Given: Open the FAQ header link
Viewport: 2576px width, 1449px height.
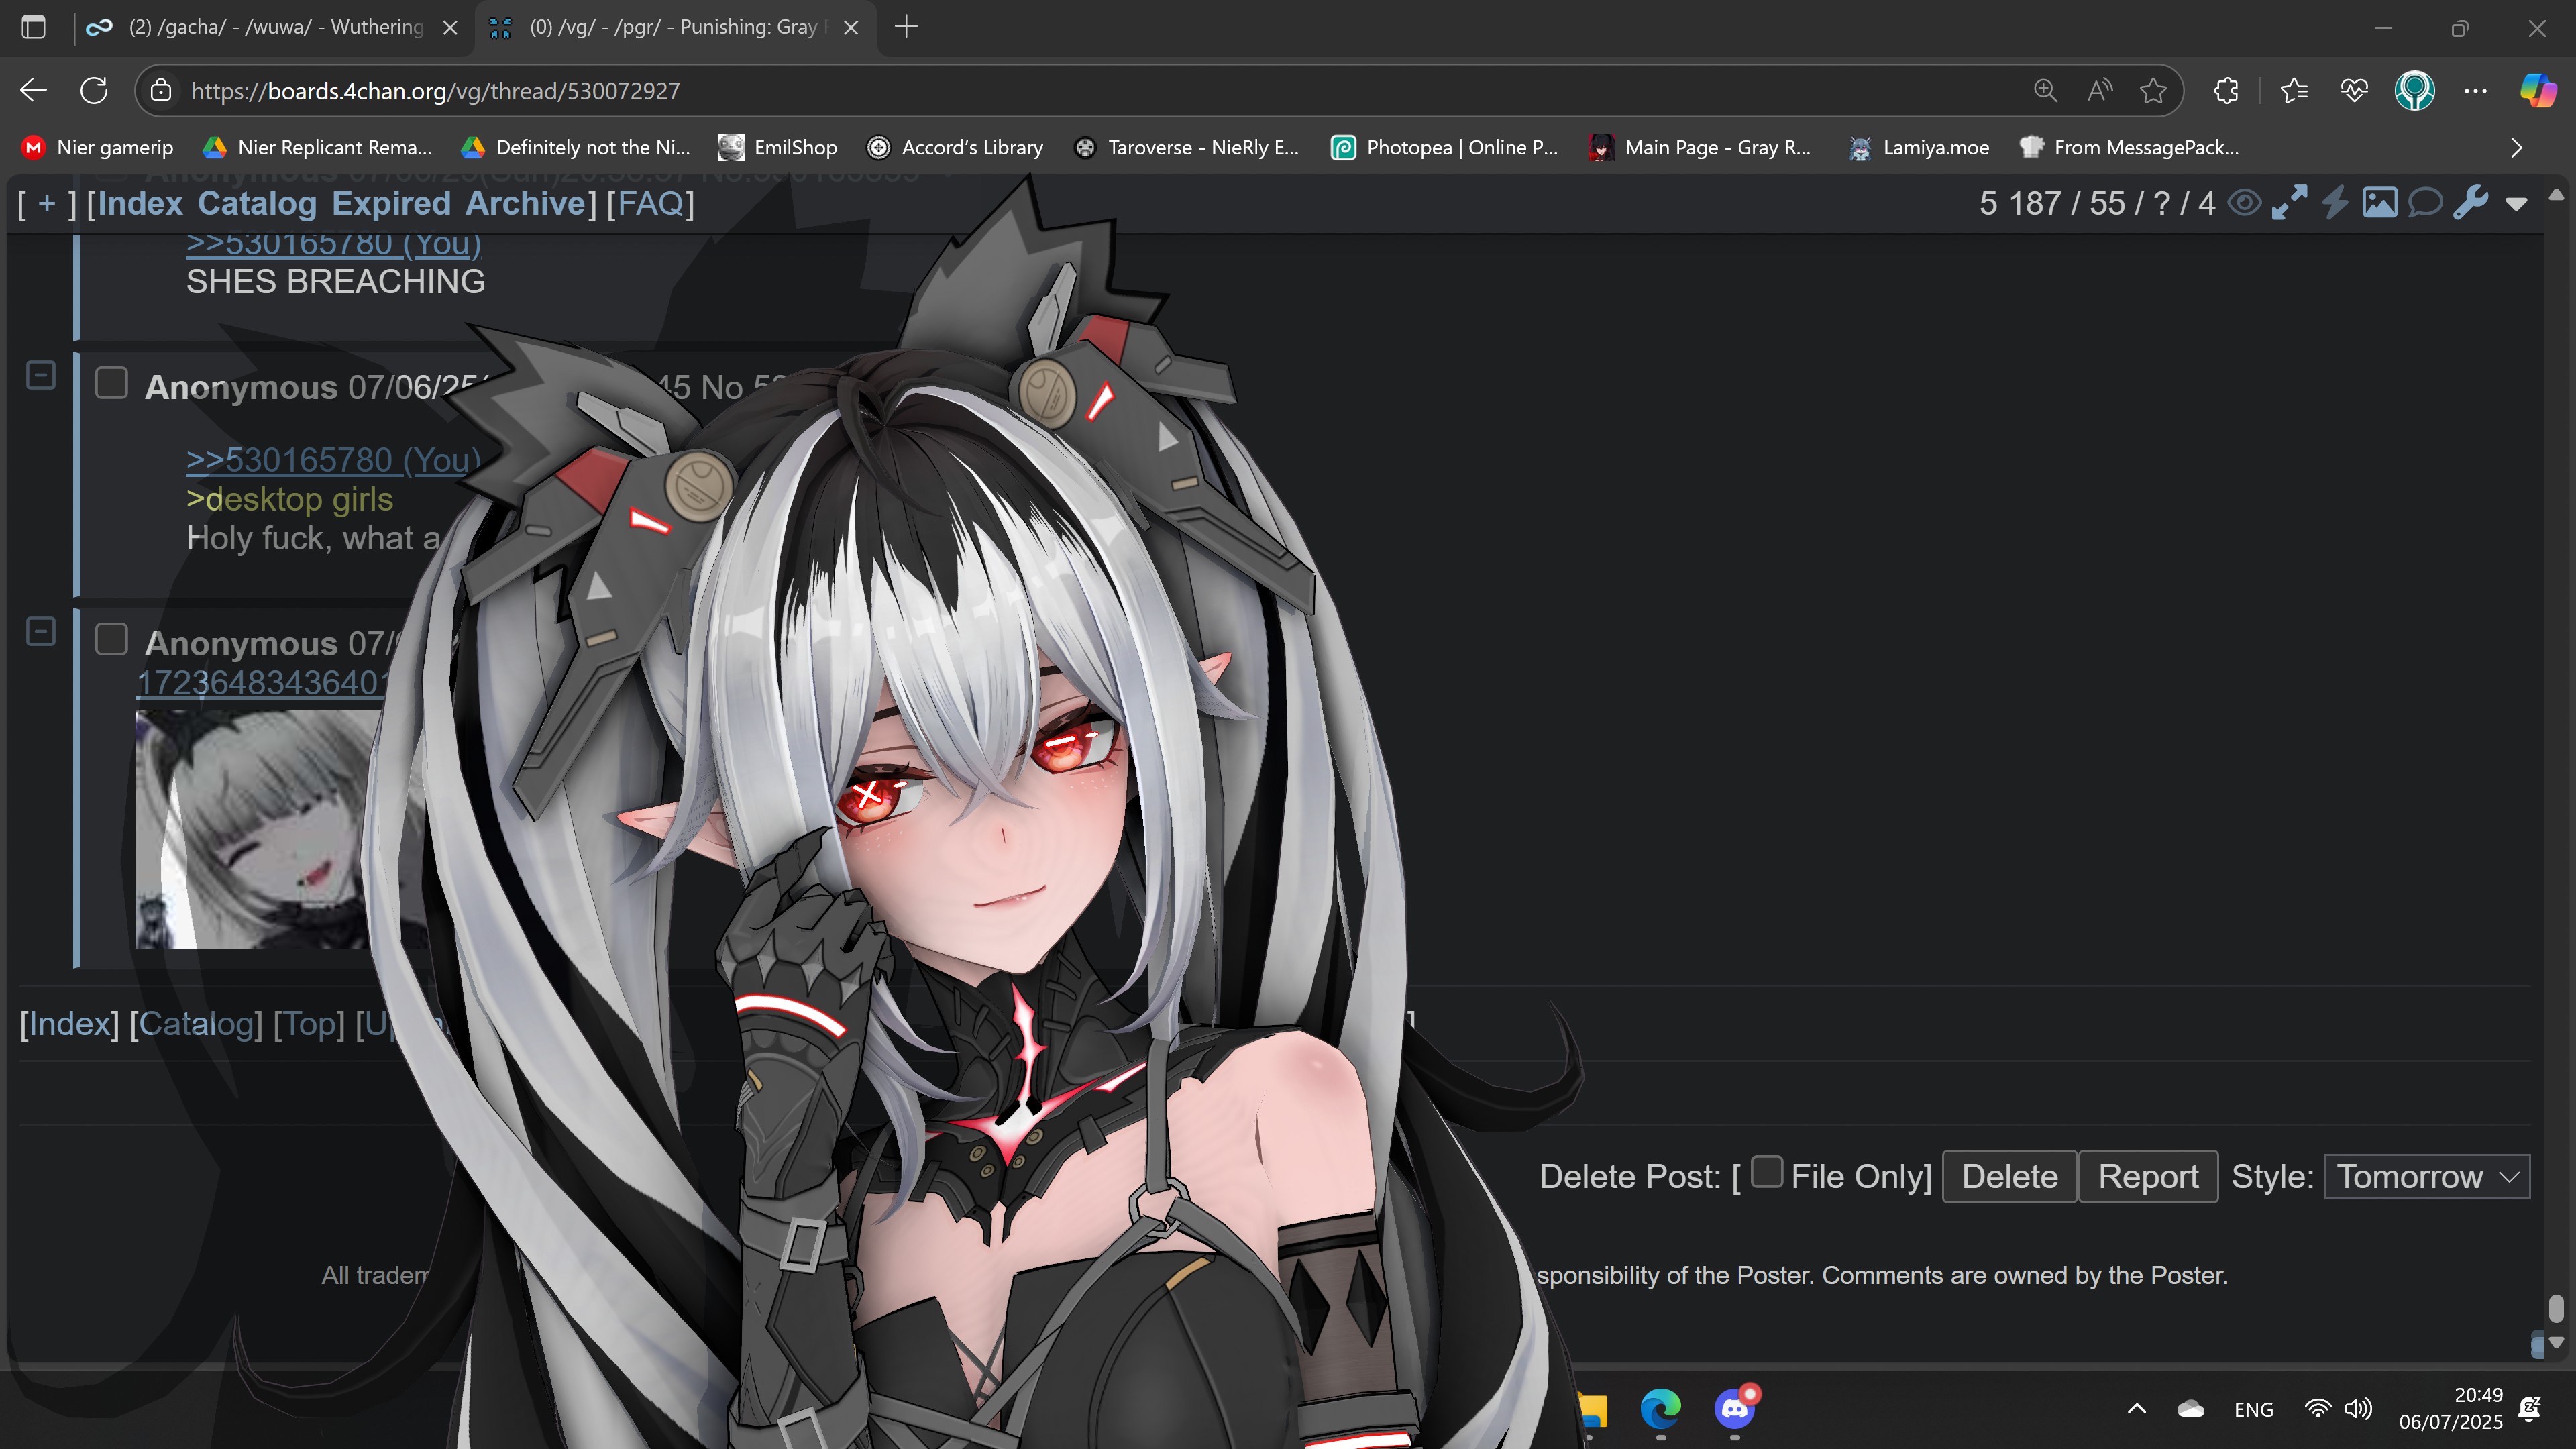Looking at the screenshot, I should (x=650, y=203).
